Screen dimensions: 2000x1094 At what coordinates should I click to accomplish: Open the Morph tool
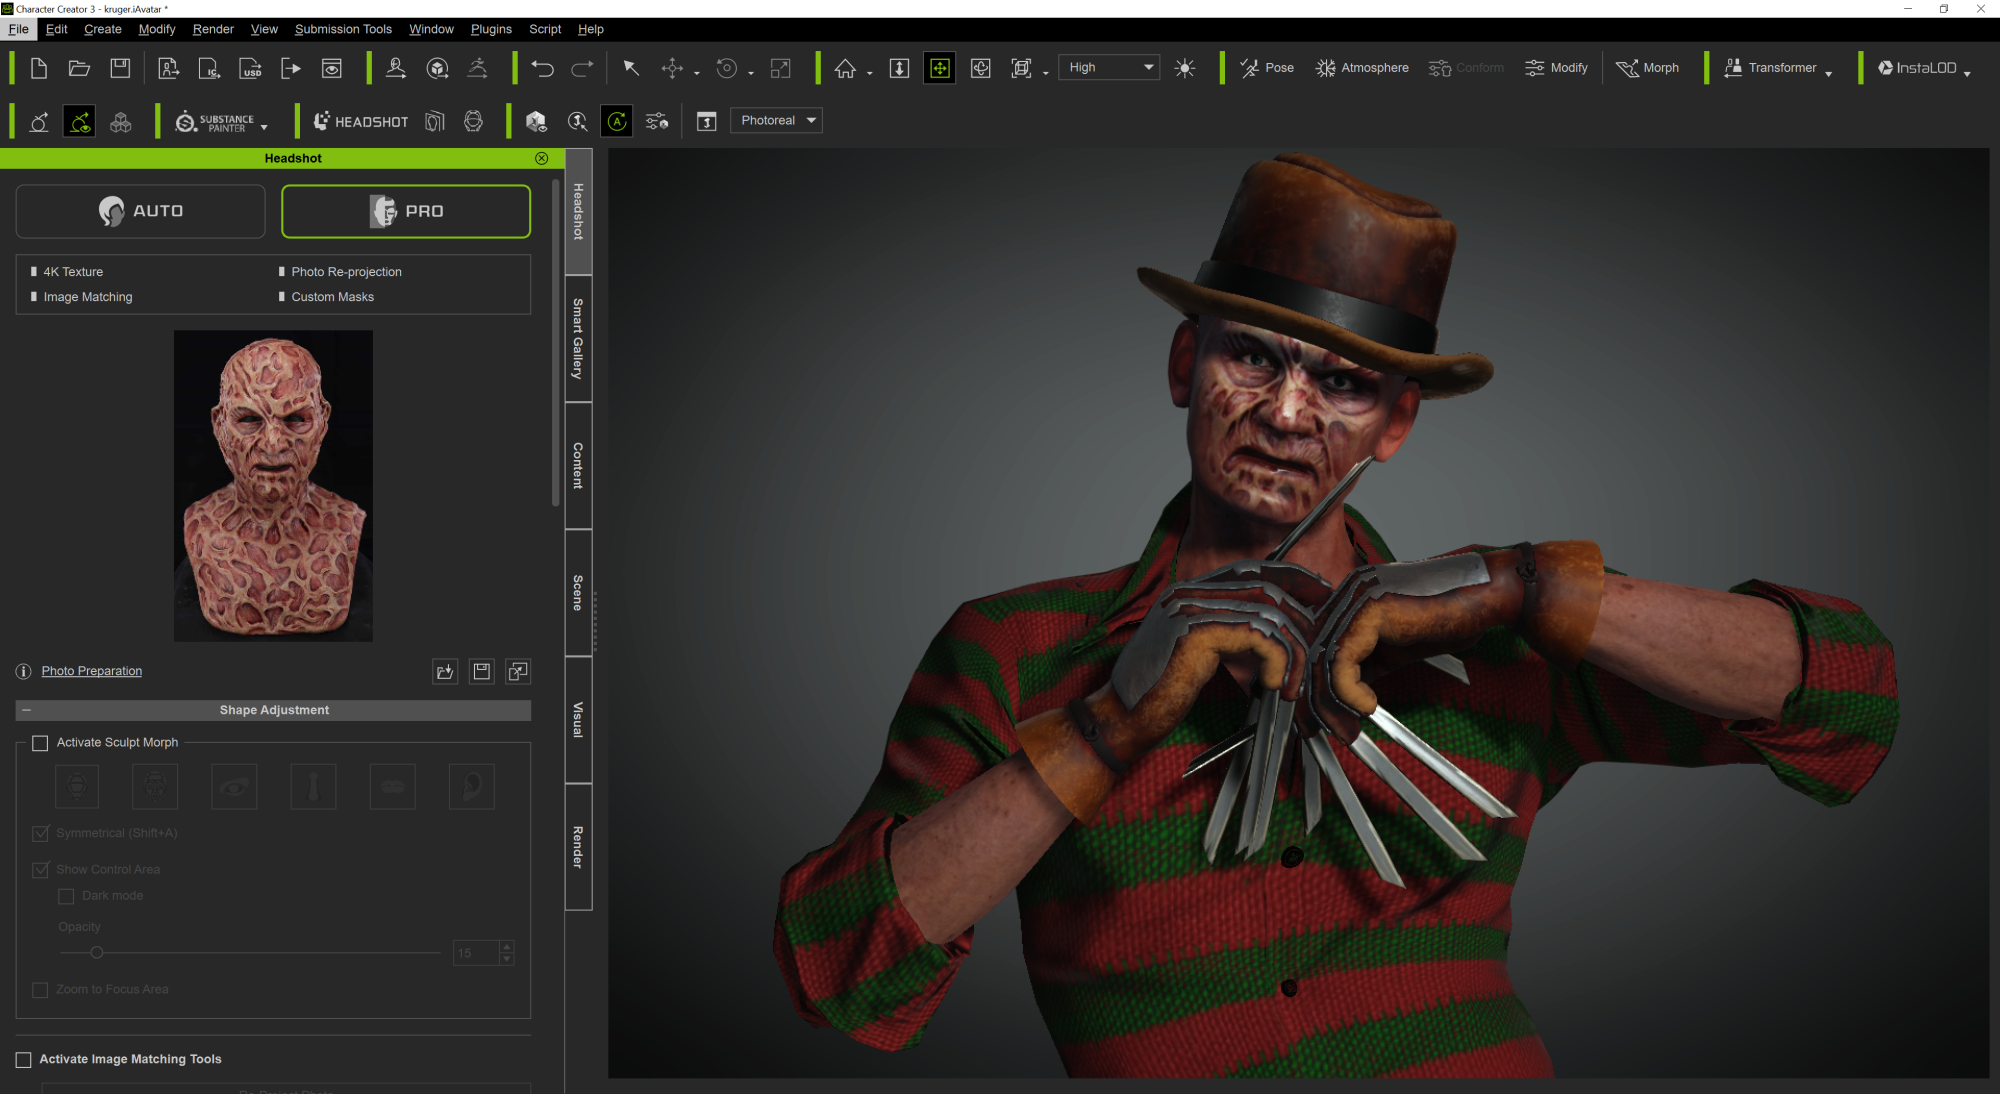(1647, 68)
